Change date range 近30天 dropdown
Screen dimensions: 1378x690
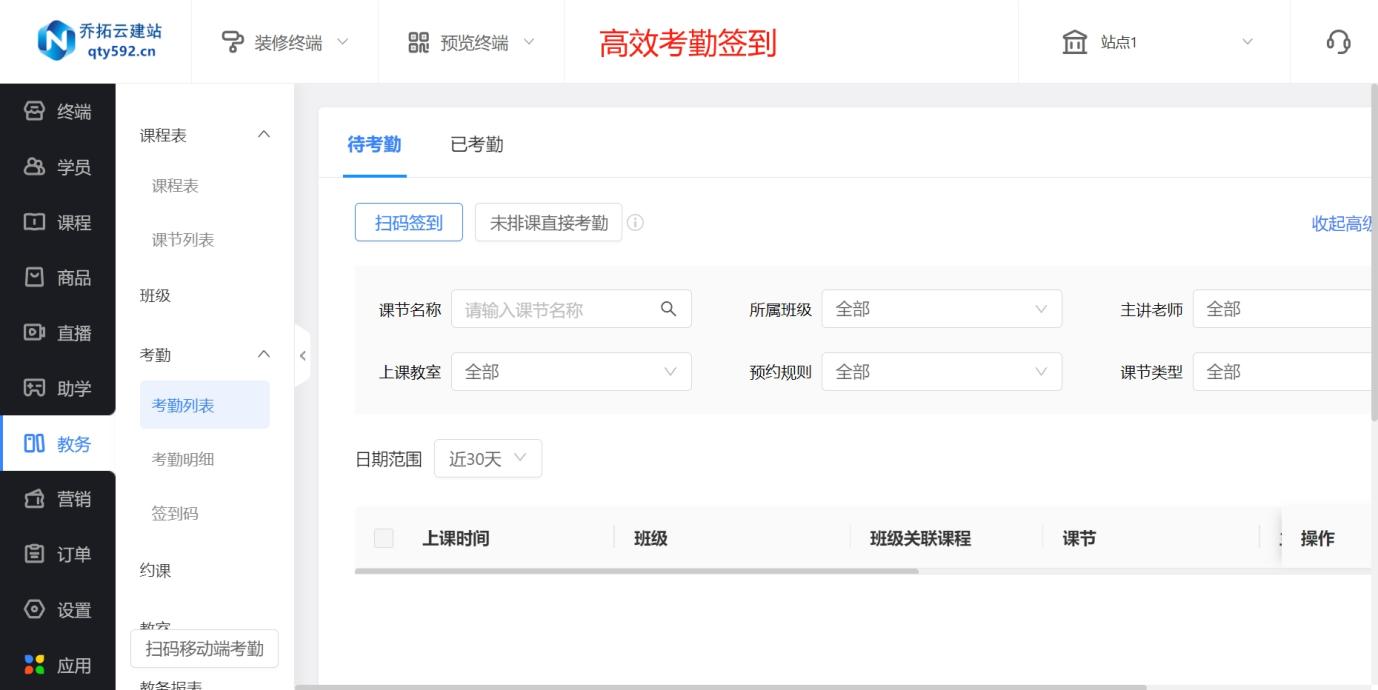488,459
